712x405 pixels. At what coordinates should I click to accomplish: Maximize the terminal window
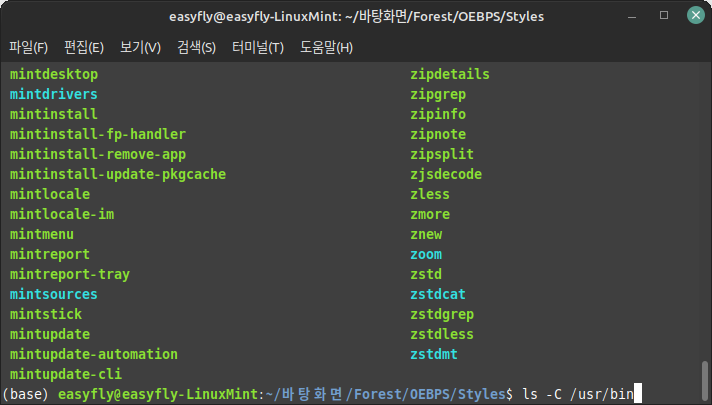[x=664, y=15]
